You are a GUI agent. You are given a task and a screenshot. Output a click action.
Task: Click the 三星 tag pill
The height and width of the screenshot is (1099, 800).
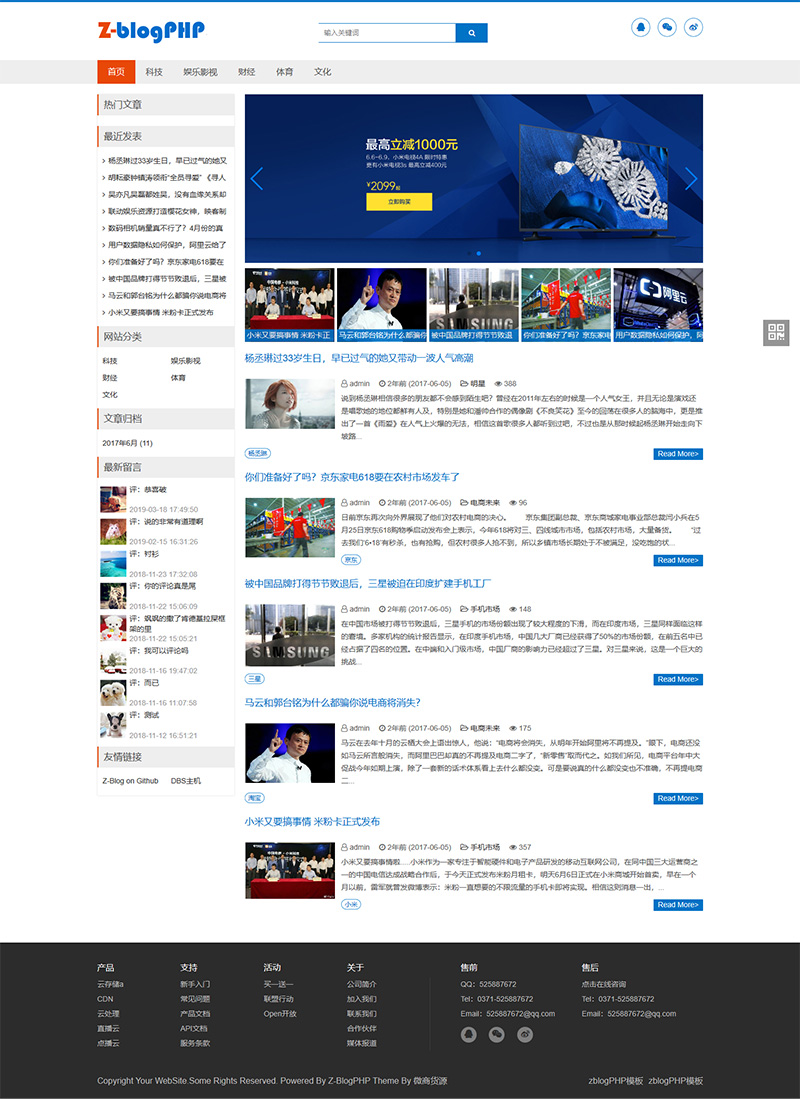tap(255, 679)
